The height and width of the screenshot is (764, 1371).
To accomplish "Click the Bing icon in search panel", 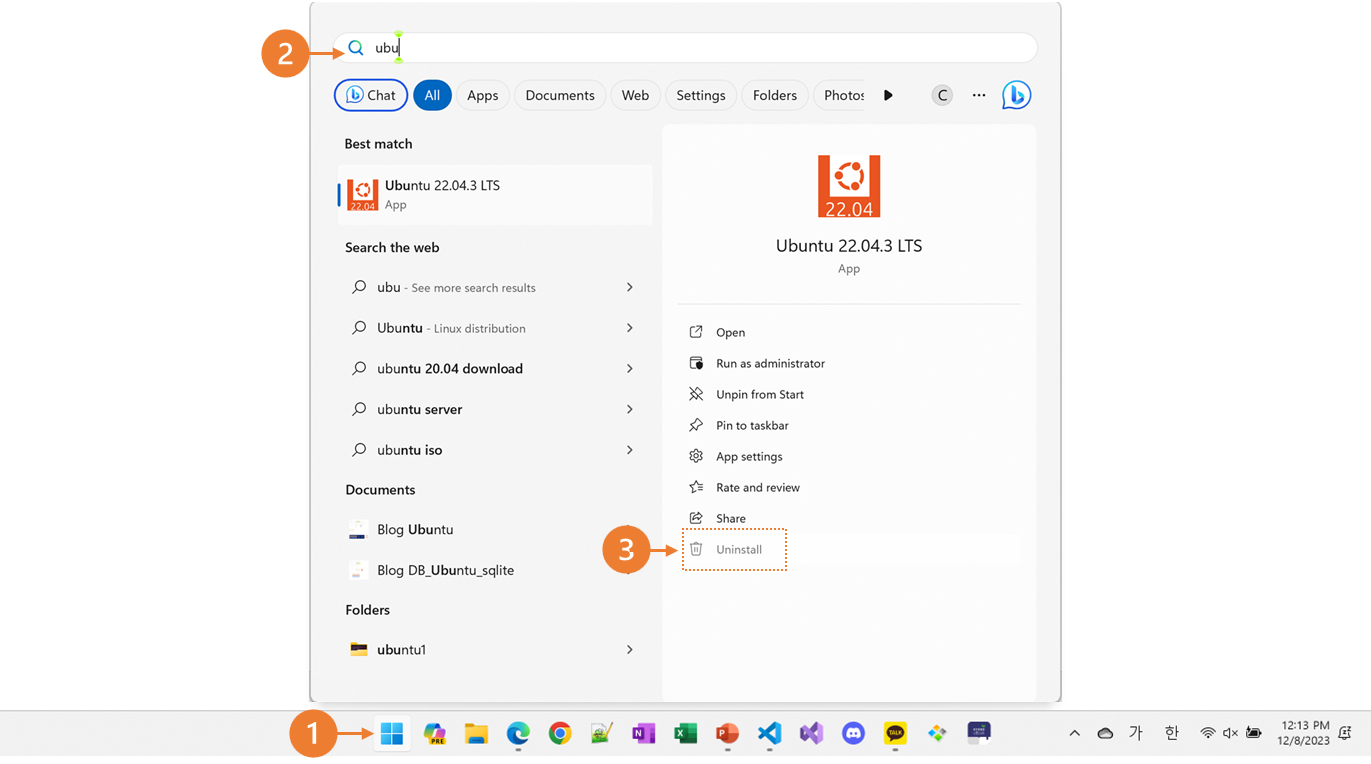I will (x=1016, y=95).
